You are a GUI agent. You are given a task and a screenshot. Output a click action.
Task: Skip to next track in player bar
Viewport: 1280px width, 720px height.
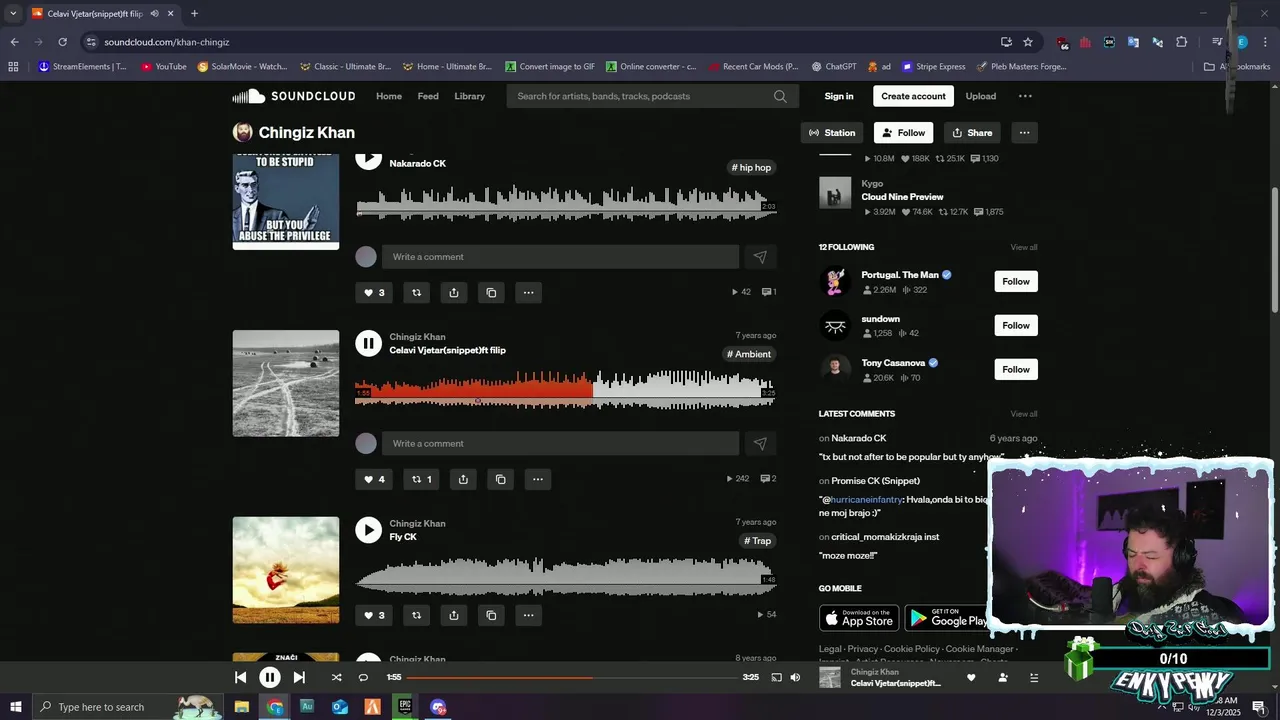tap(299, 677)
